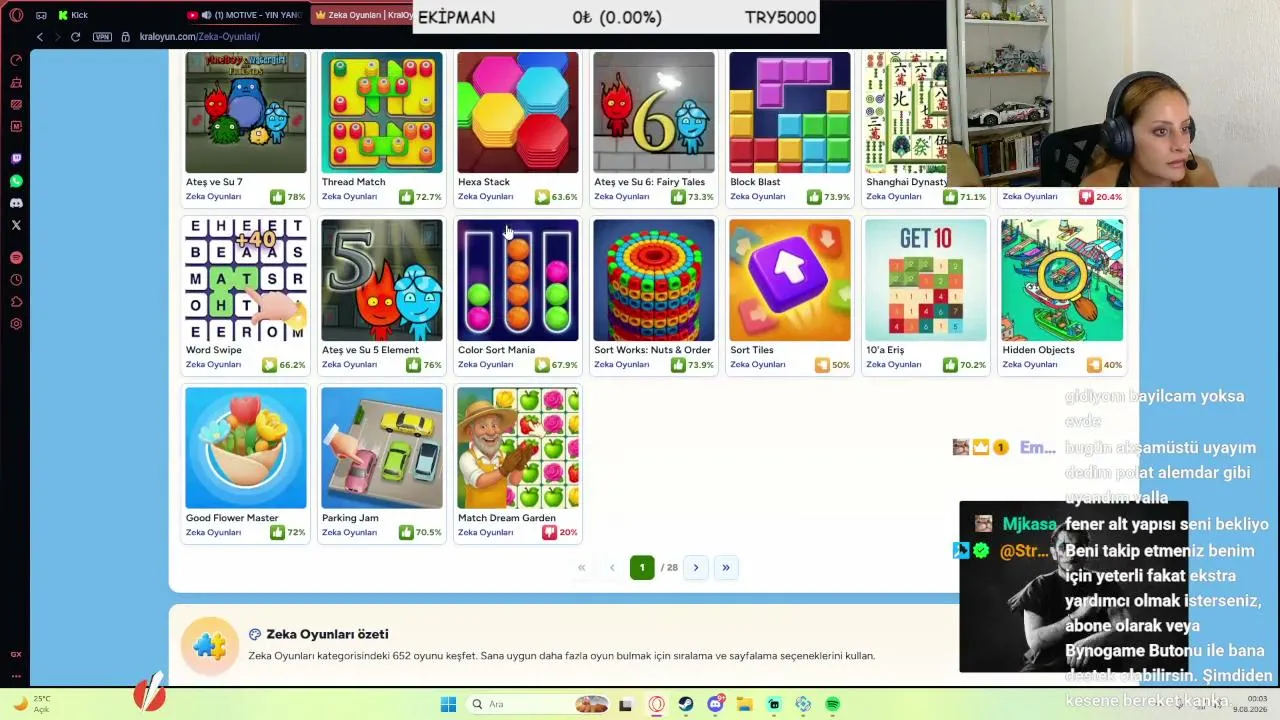Open X (Twitter) in the Opera sidebar
This screenshot has height=720, width=1280.
(x=16, y=225)
